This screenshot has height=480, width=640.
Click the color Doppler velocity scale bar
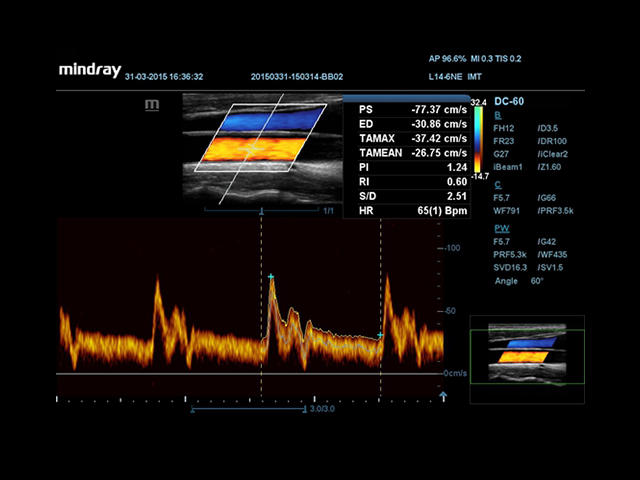[x=478, y=139]
